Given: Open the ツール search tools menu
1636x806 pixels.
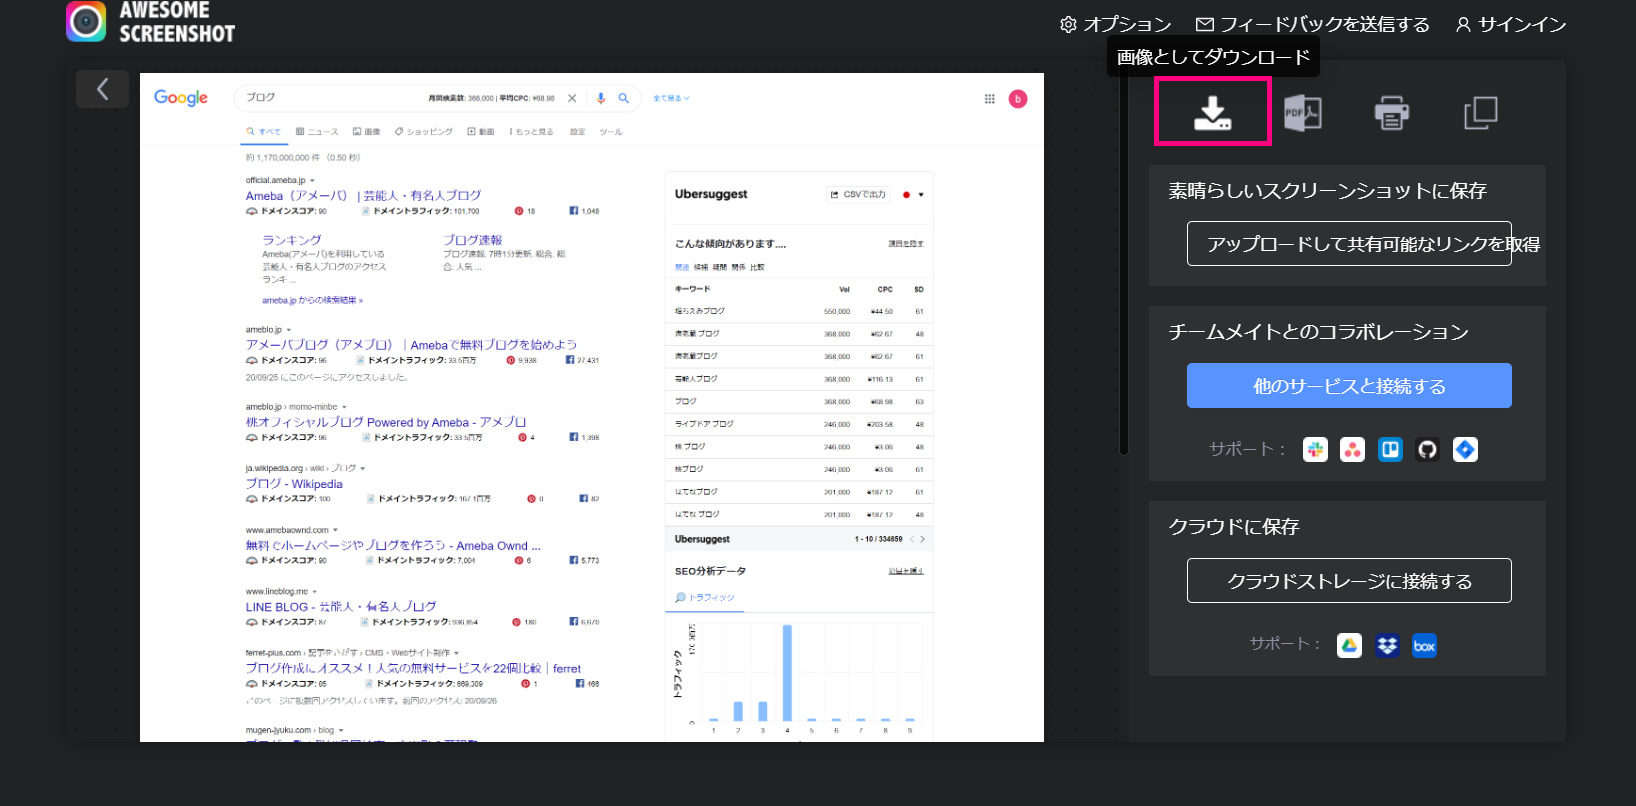Looking at the screenshot, I should pyautogui.click(x=611, y=132).
